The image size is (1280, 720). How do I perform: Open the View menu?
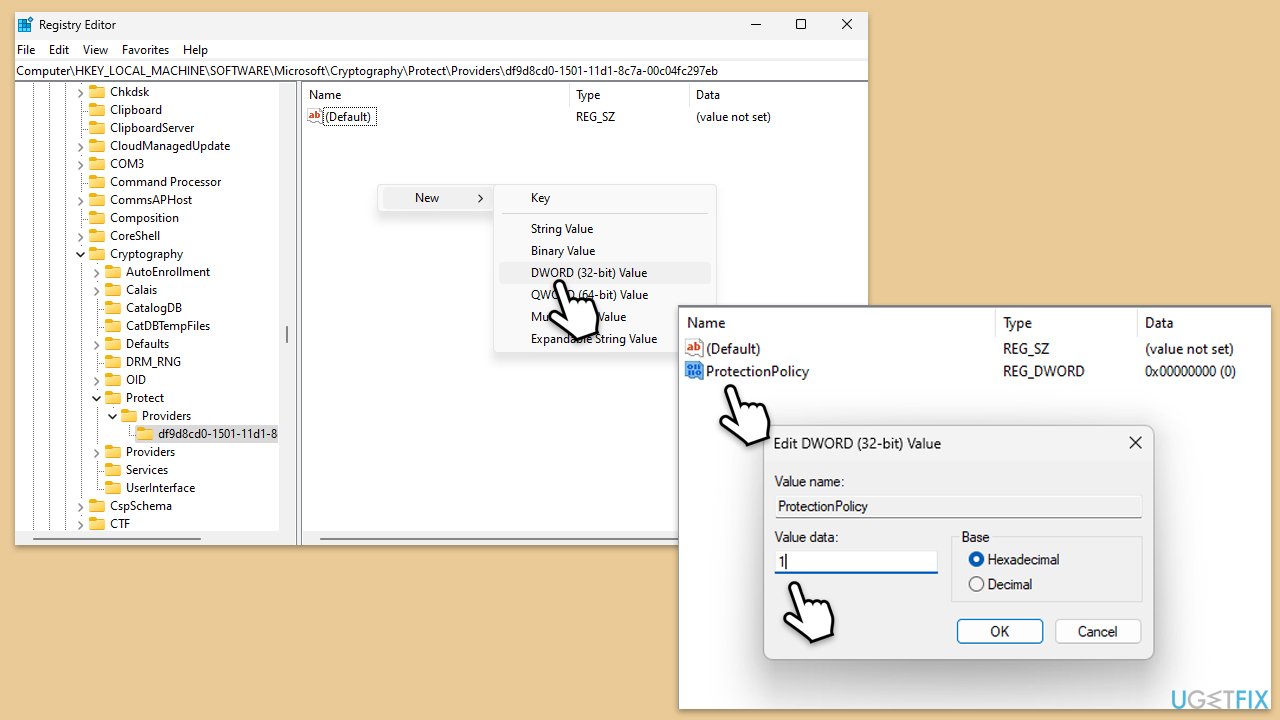[x=95, y=50]
